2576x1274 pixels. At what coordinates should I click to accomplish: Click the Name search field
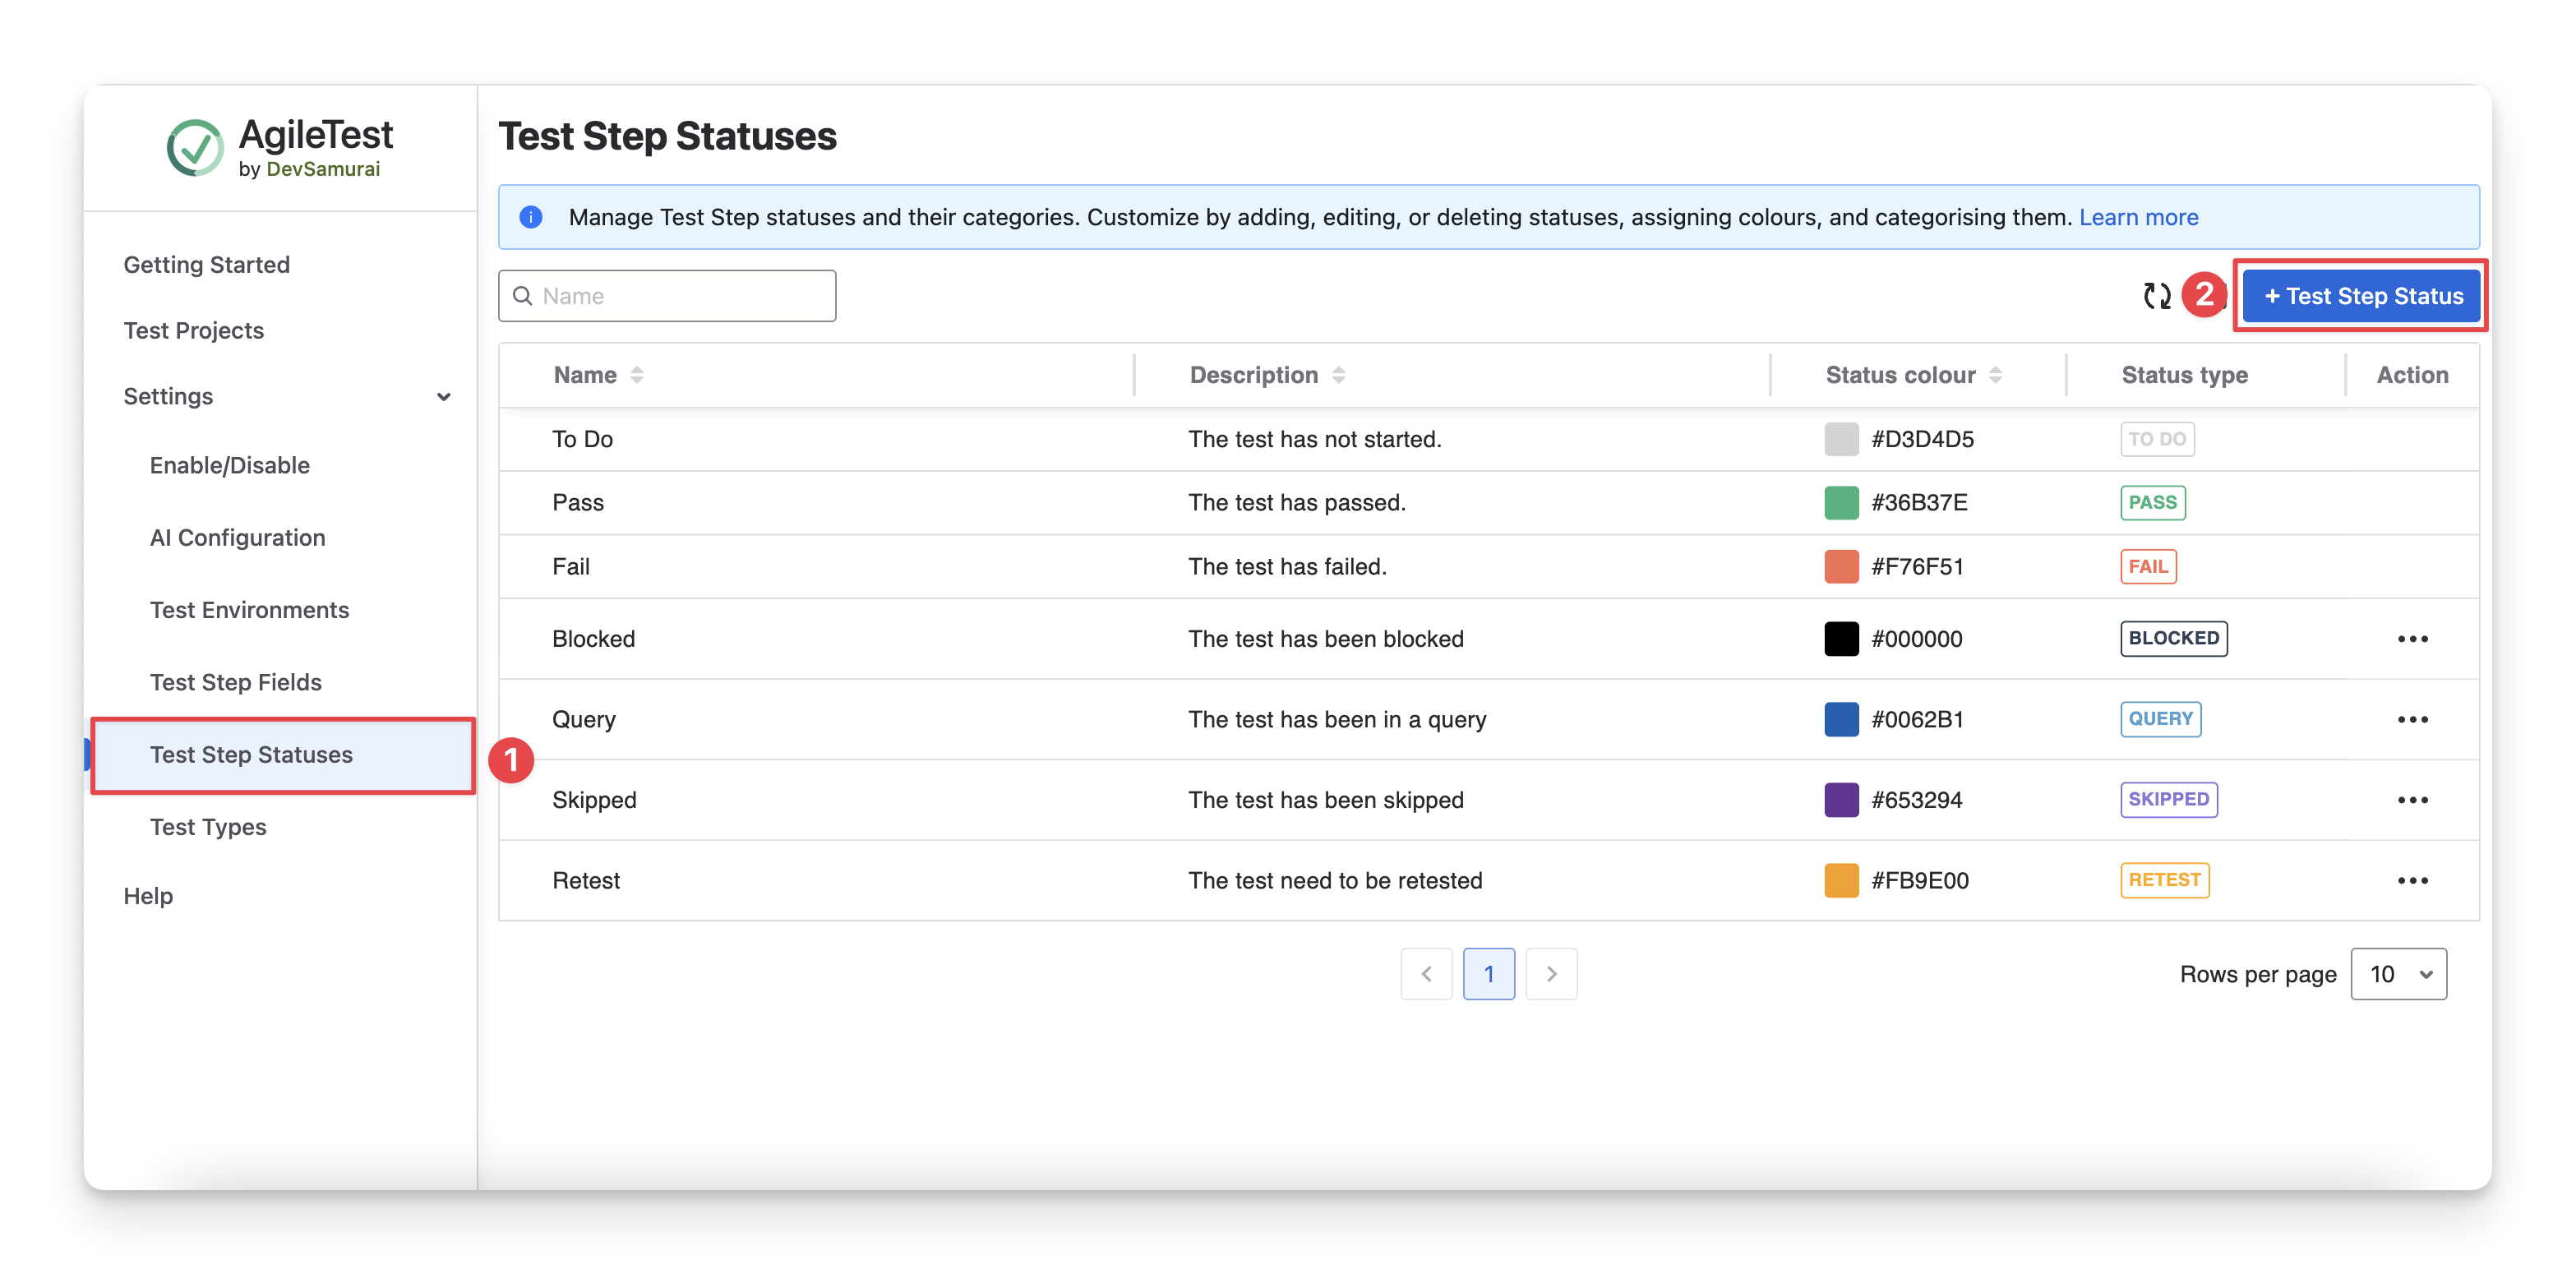(667, 296)
